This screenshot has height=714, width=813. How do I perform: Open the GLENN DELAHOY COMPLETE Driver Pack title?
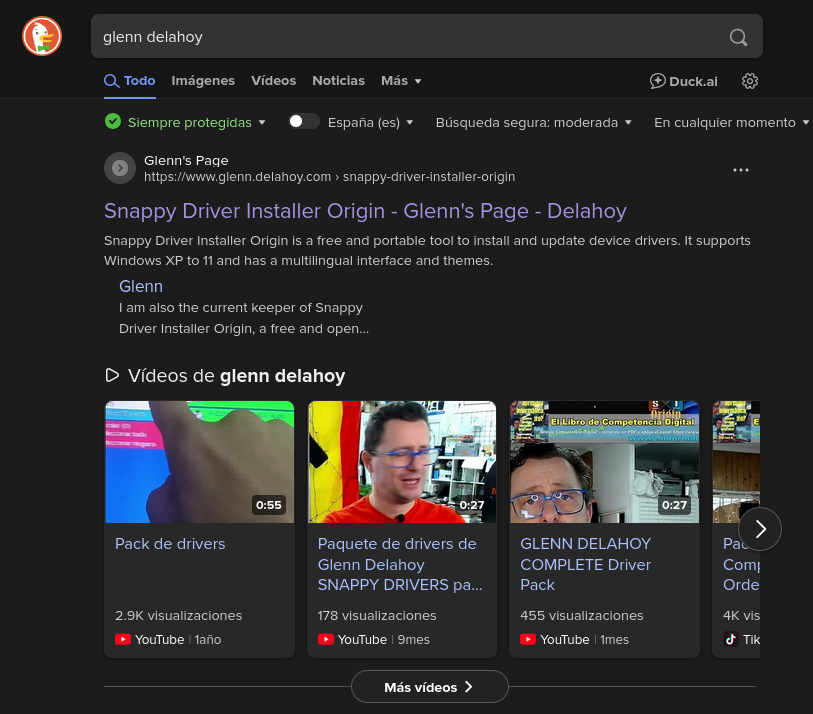tap(585, 564)
